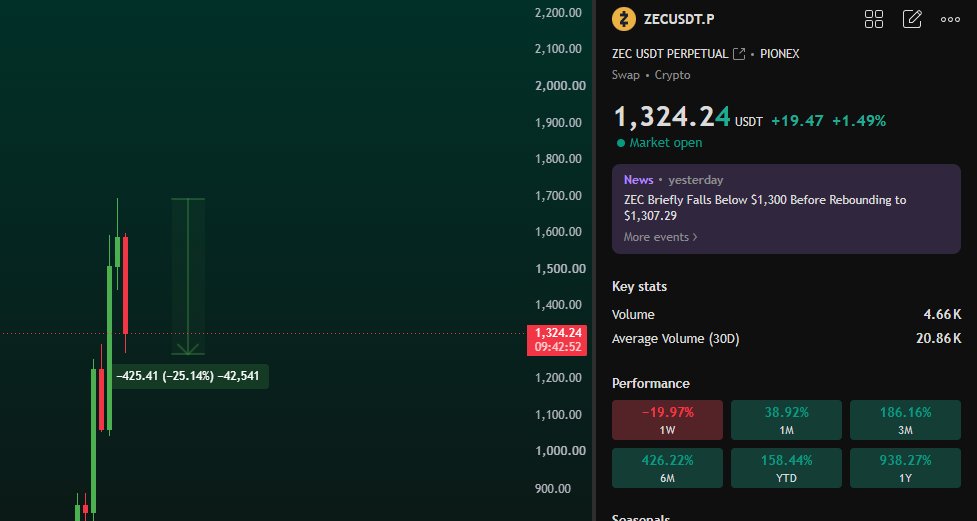Open the widget layout grid icon
Screen dimensions: 977x521
click(x=874, y=19)
